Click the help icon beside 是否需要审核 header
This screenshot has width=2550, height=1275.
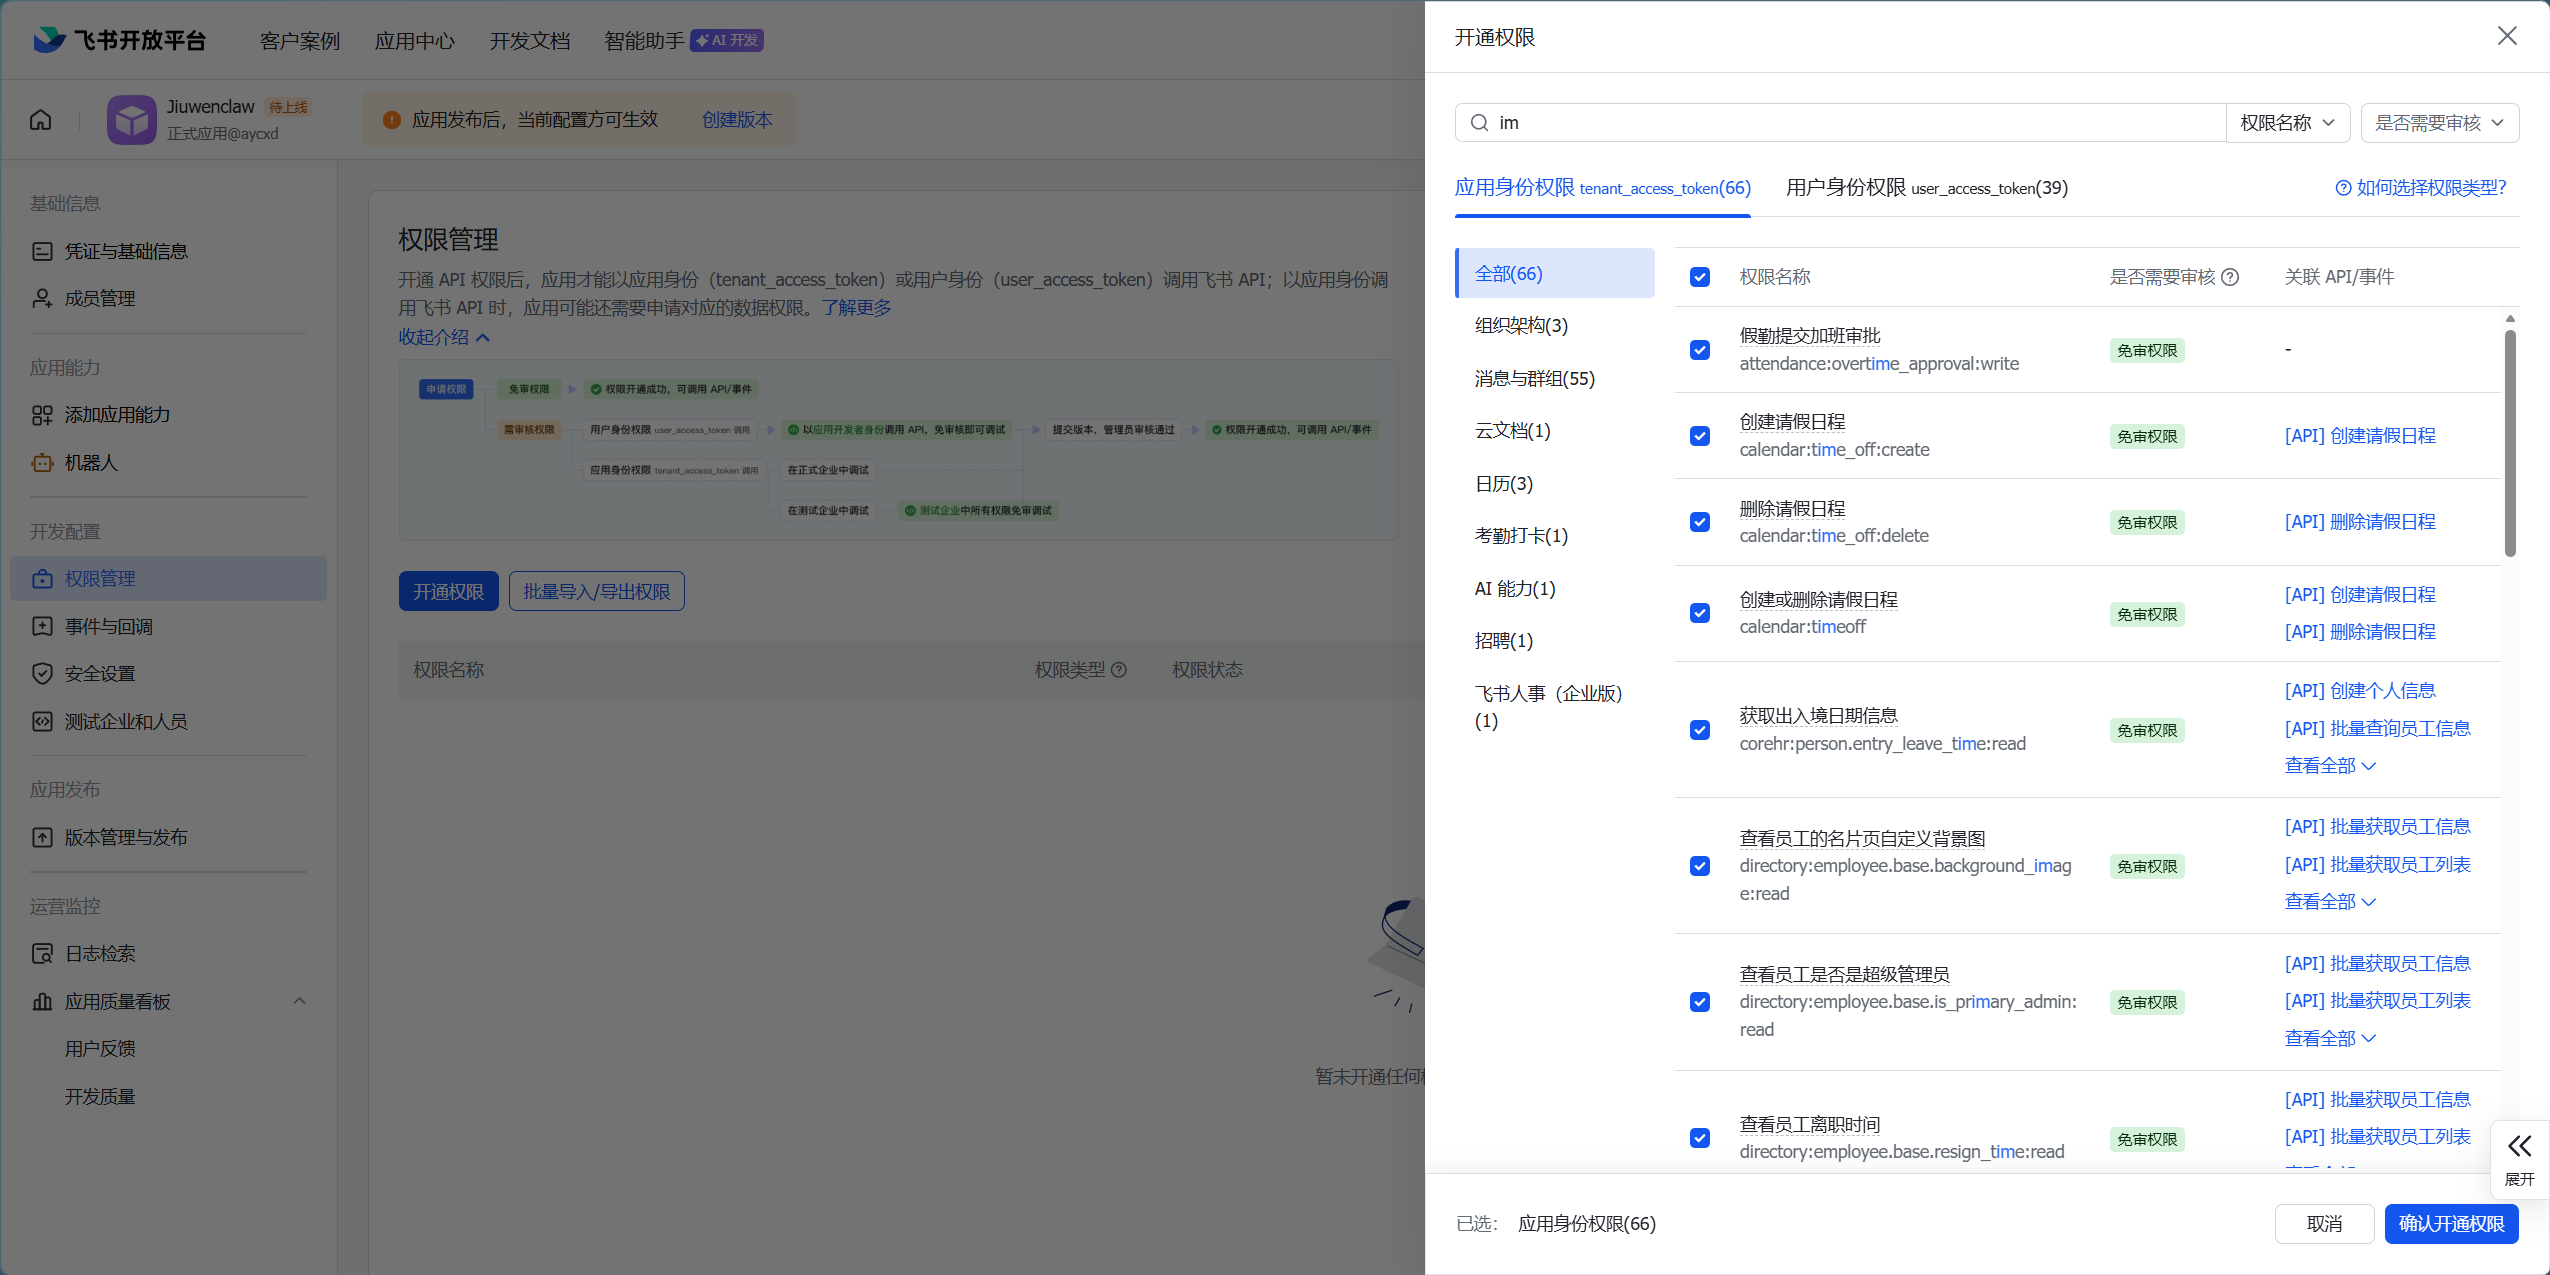2230,277
